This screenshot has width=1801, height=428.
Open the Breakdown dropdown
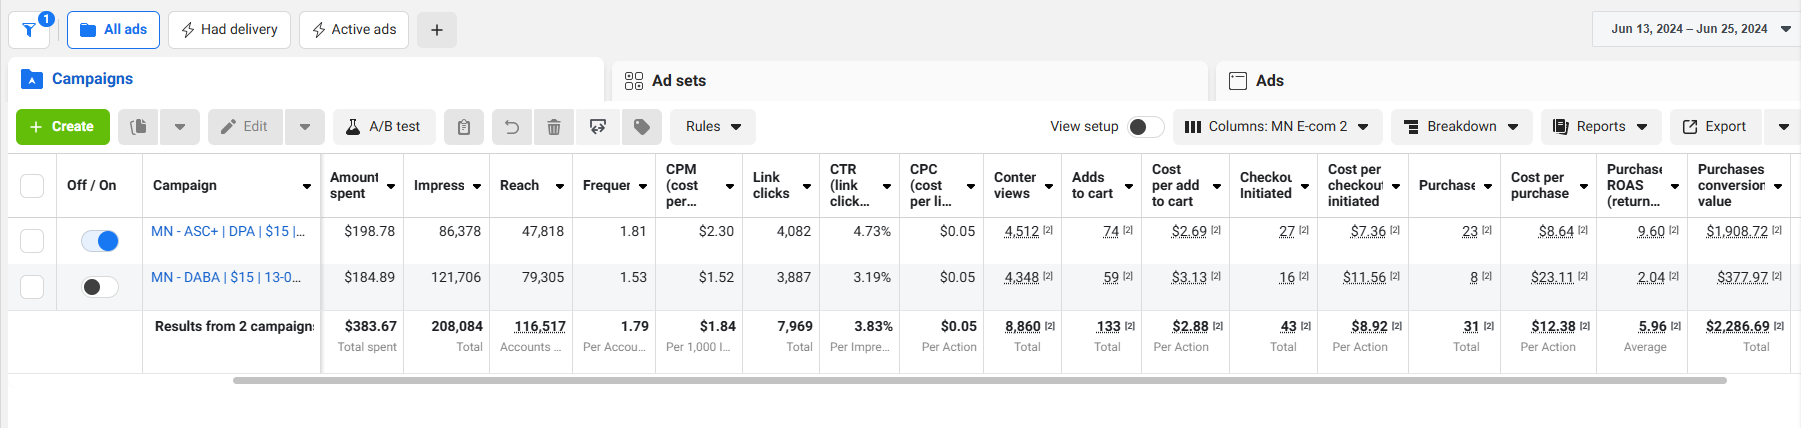coord(1462,127)
